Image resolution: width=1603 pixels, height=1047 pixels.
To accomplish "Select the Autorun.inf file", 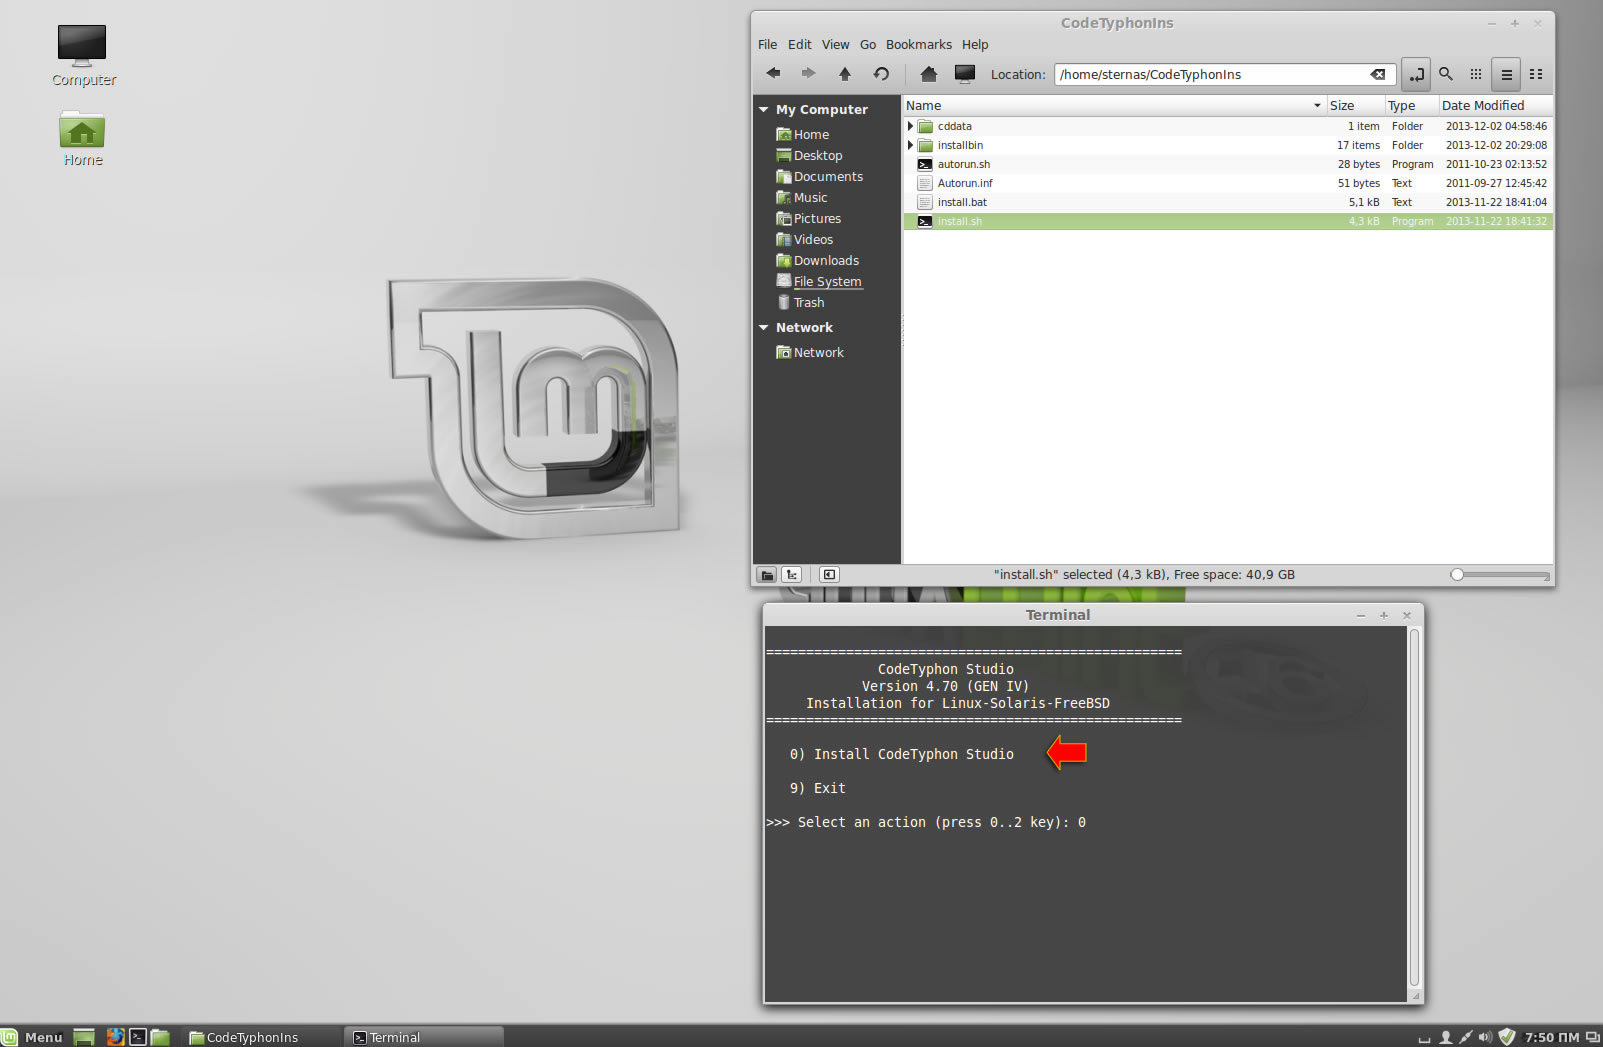I will pos(965,183).
